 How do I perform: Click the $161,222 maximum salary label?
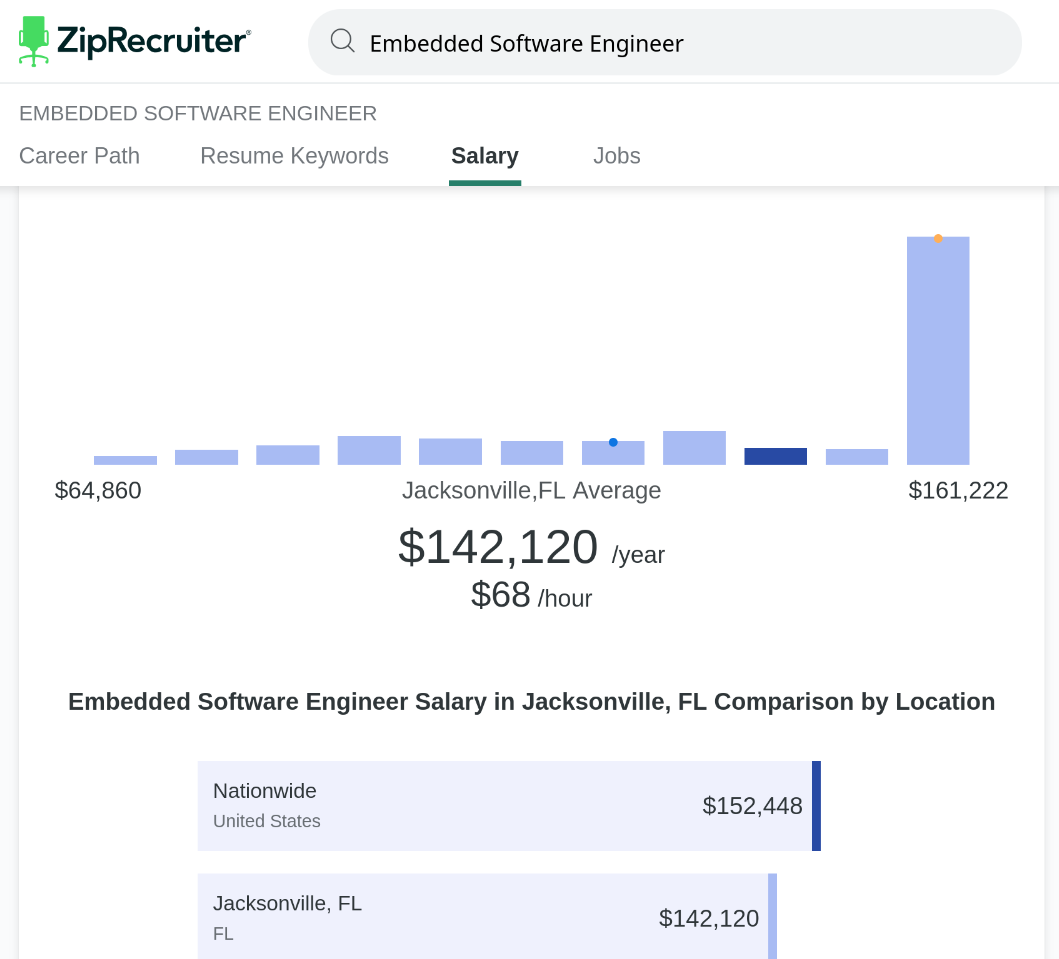coord(958,490)
